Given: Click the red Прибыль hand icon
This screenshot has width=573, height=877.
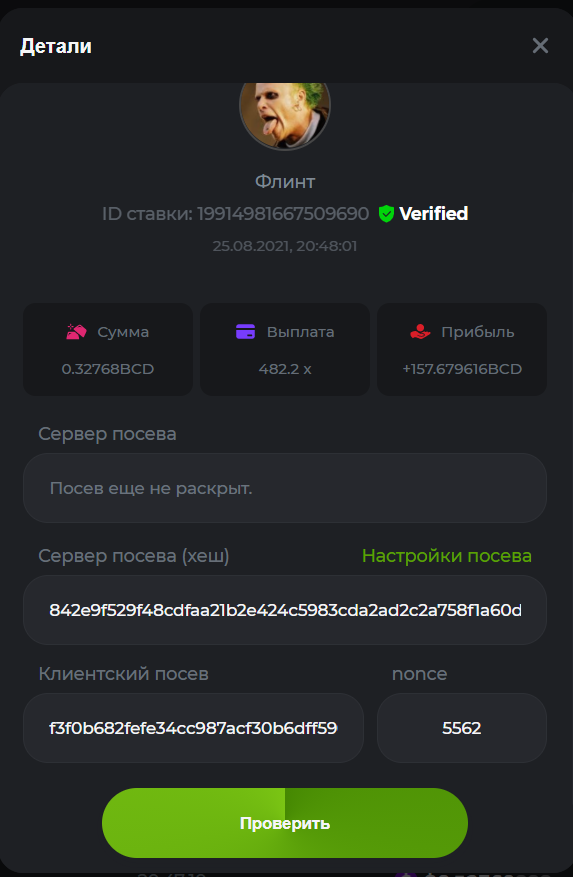Looking at the screenshot, I should 420,332.
